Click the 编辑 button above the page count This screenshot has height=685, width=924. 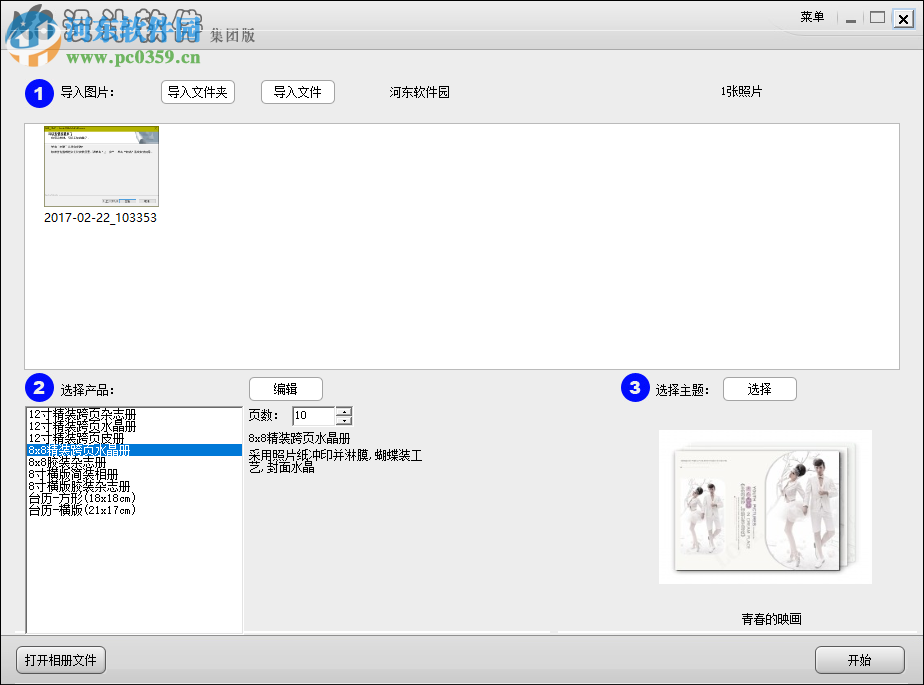(285, 388)
